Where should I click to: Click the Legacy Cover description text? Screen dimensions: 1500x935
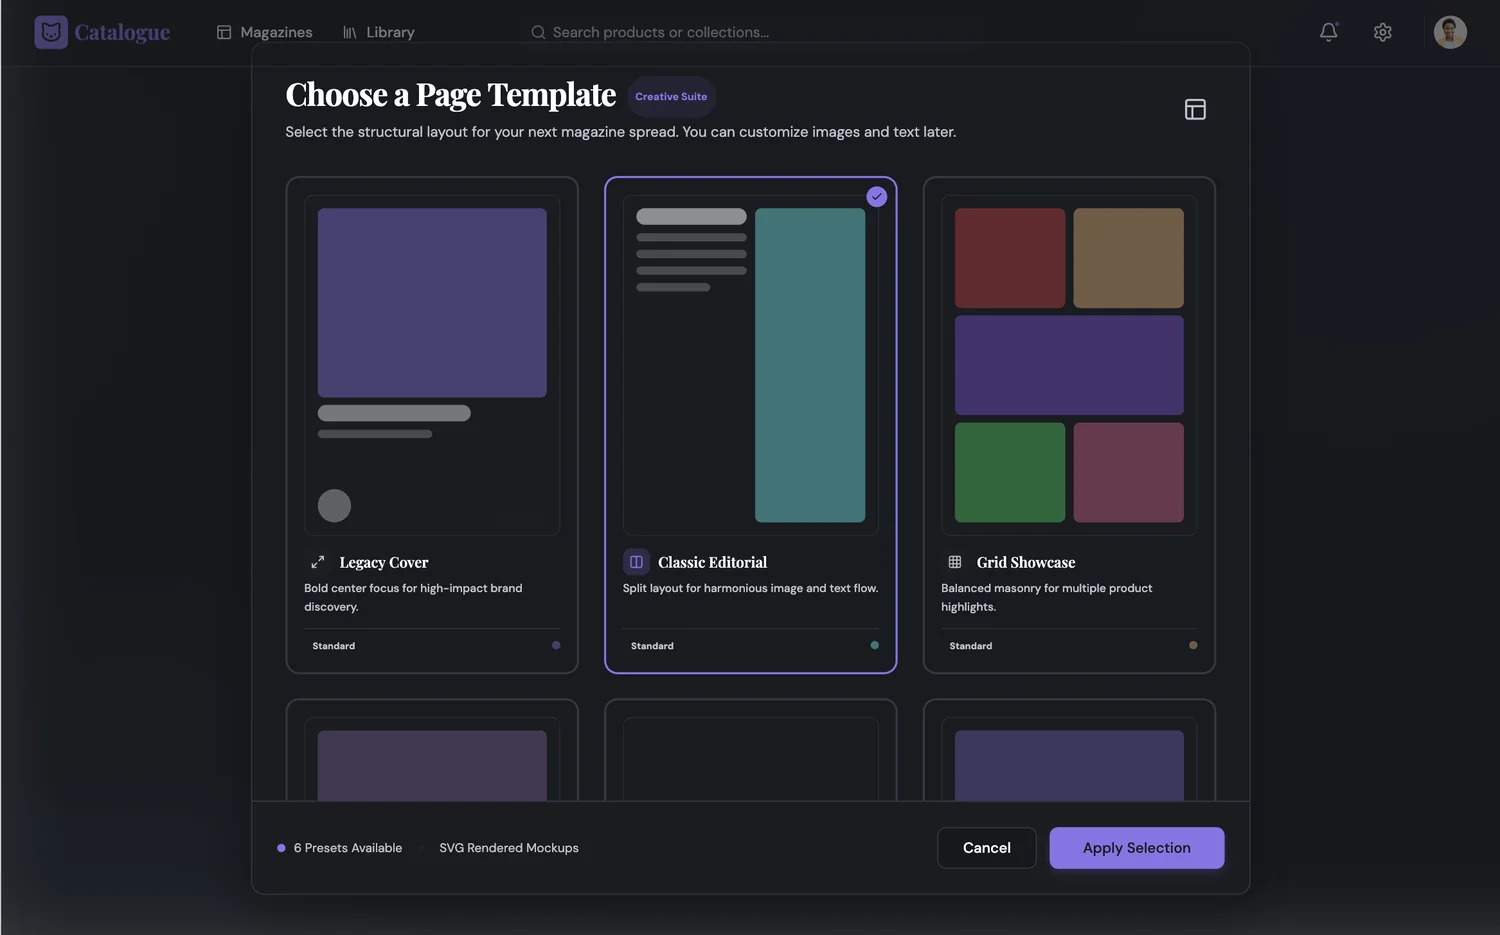[x=413, y=597]
